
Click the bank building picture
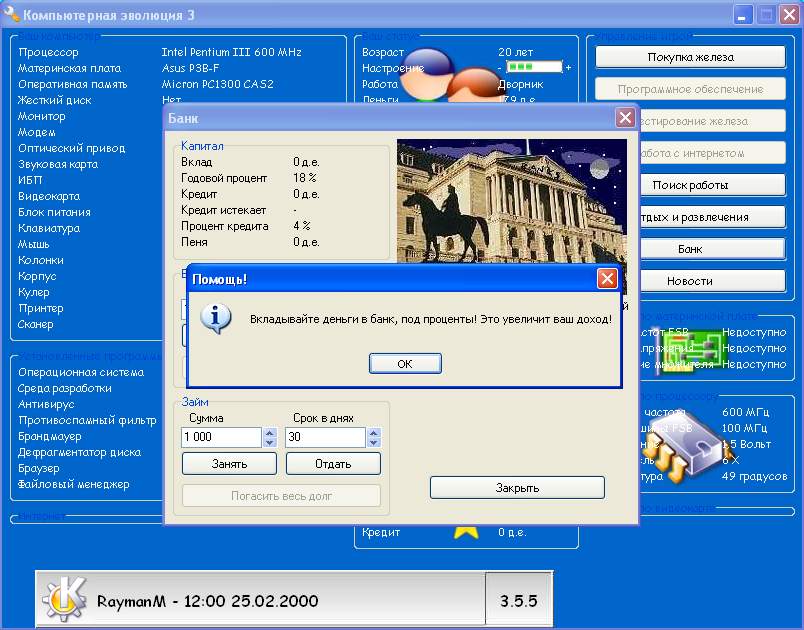coord(512,201)
